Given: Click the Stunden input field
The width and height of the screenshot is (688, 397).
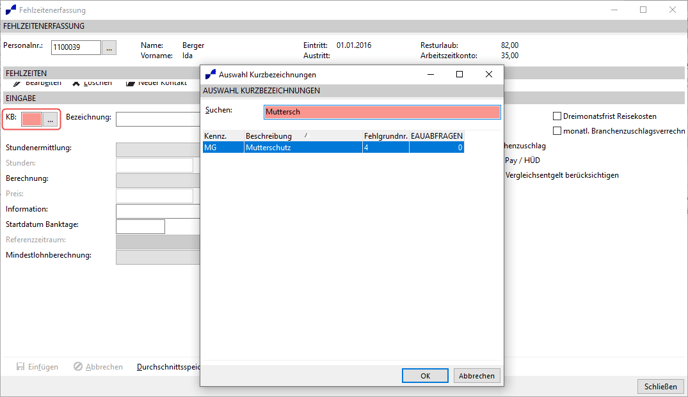Looking at the screenshot, I should [154, 165].
